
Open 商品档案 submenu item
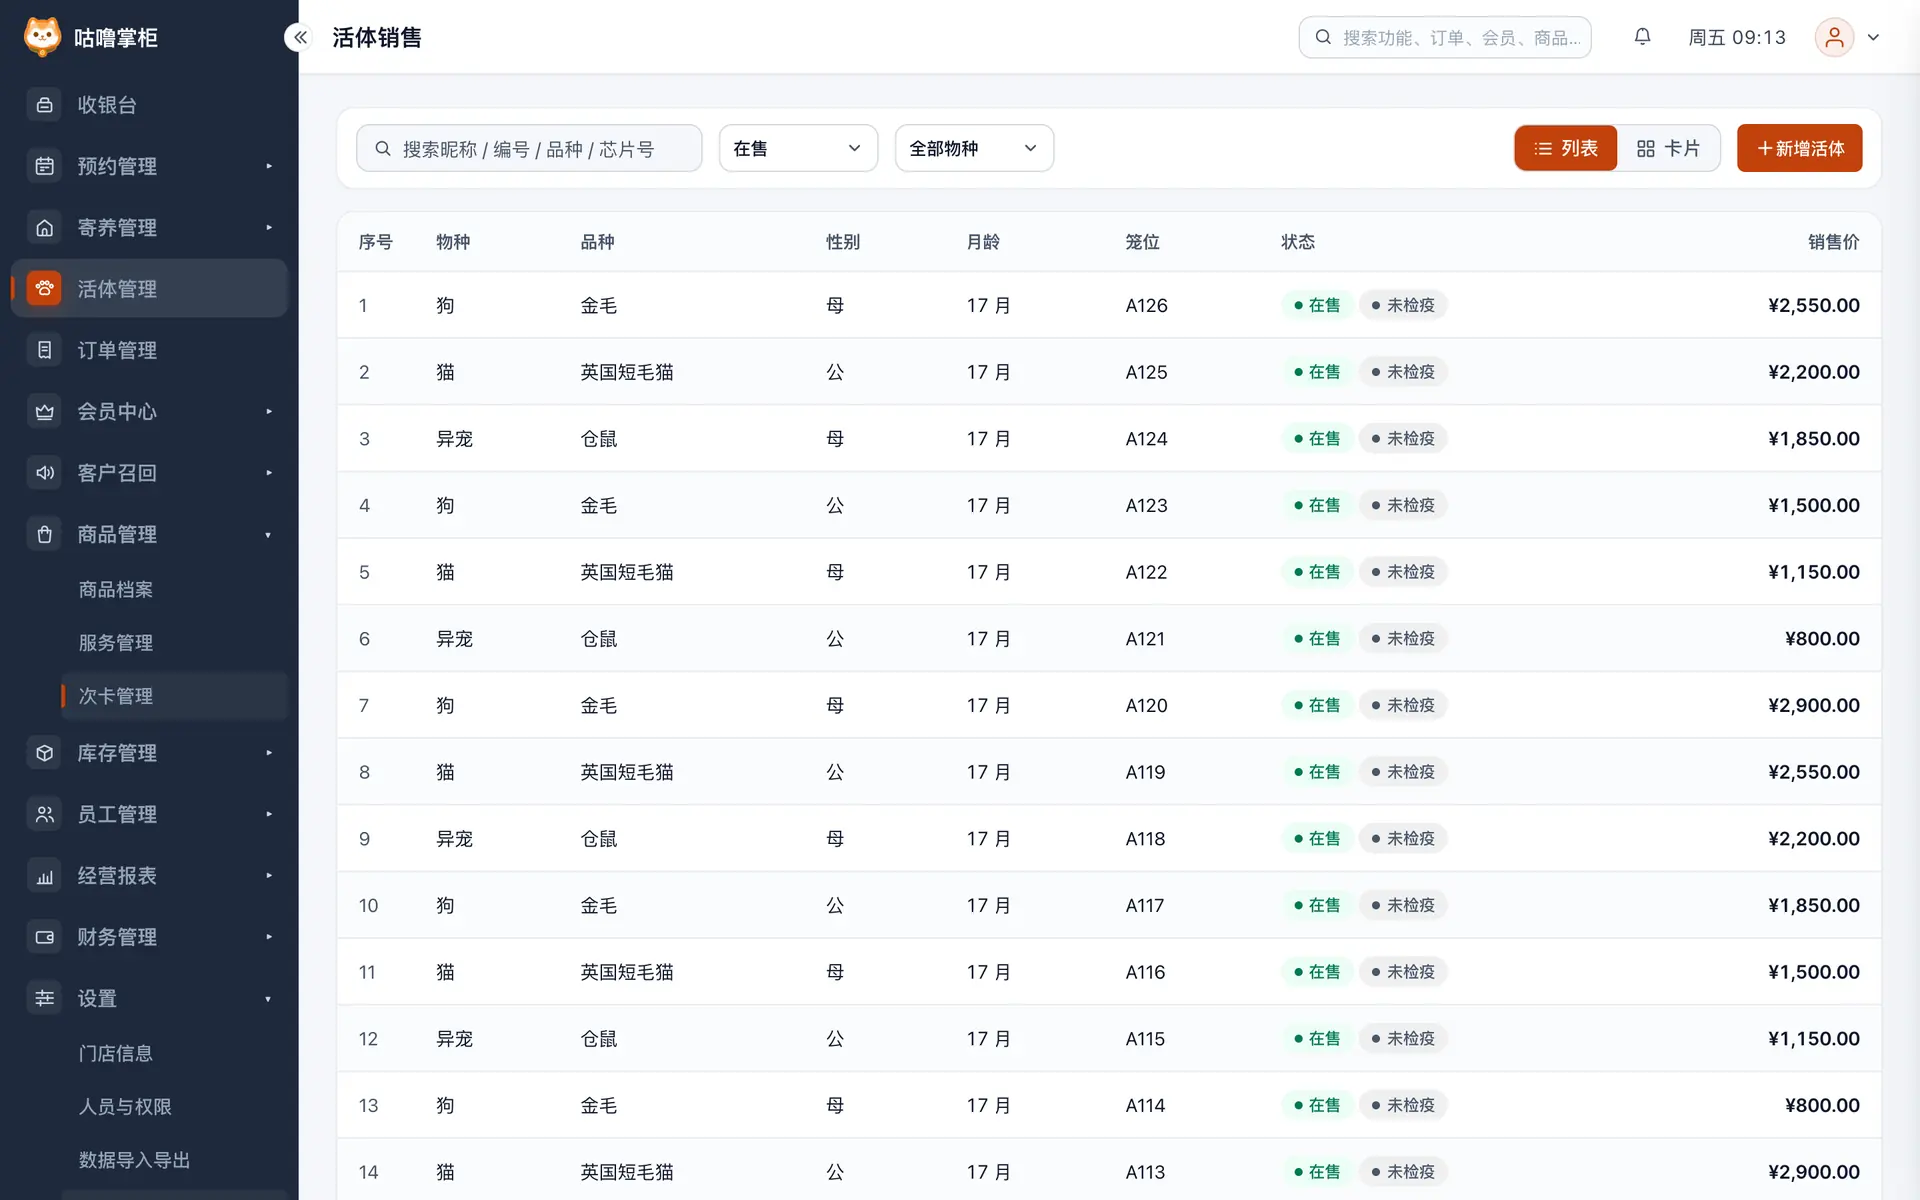pos(116,589)
